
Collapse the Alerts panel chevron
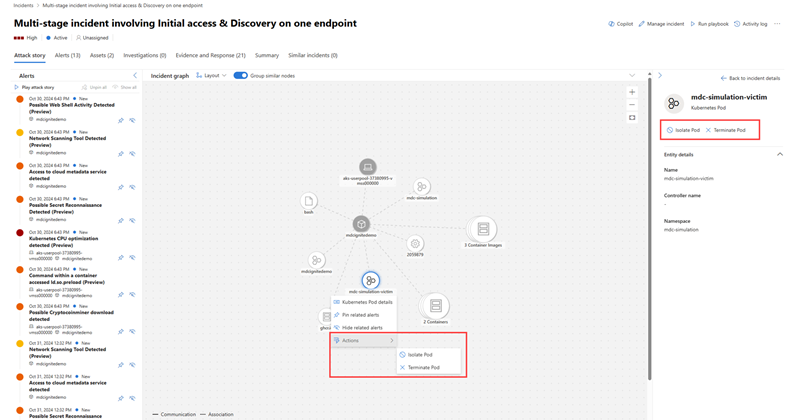(135, 76)
